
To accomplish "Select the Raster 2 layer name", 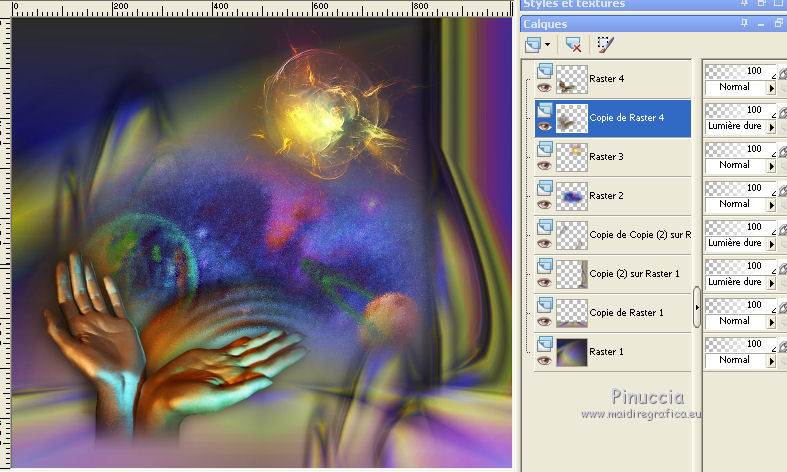I will click(x=606, y=196).
